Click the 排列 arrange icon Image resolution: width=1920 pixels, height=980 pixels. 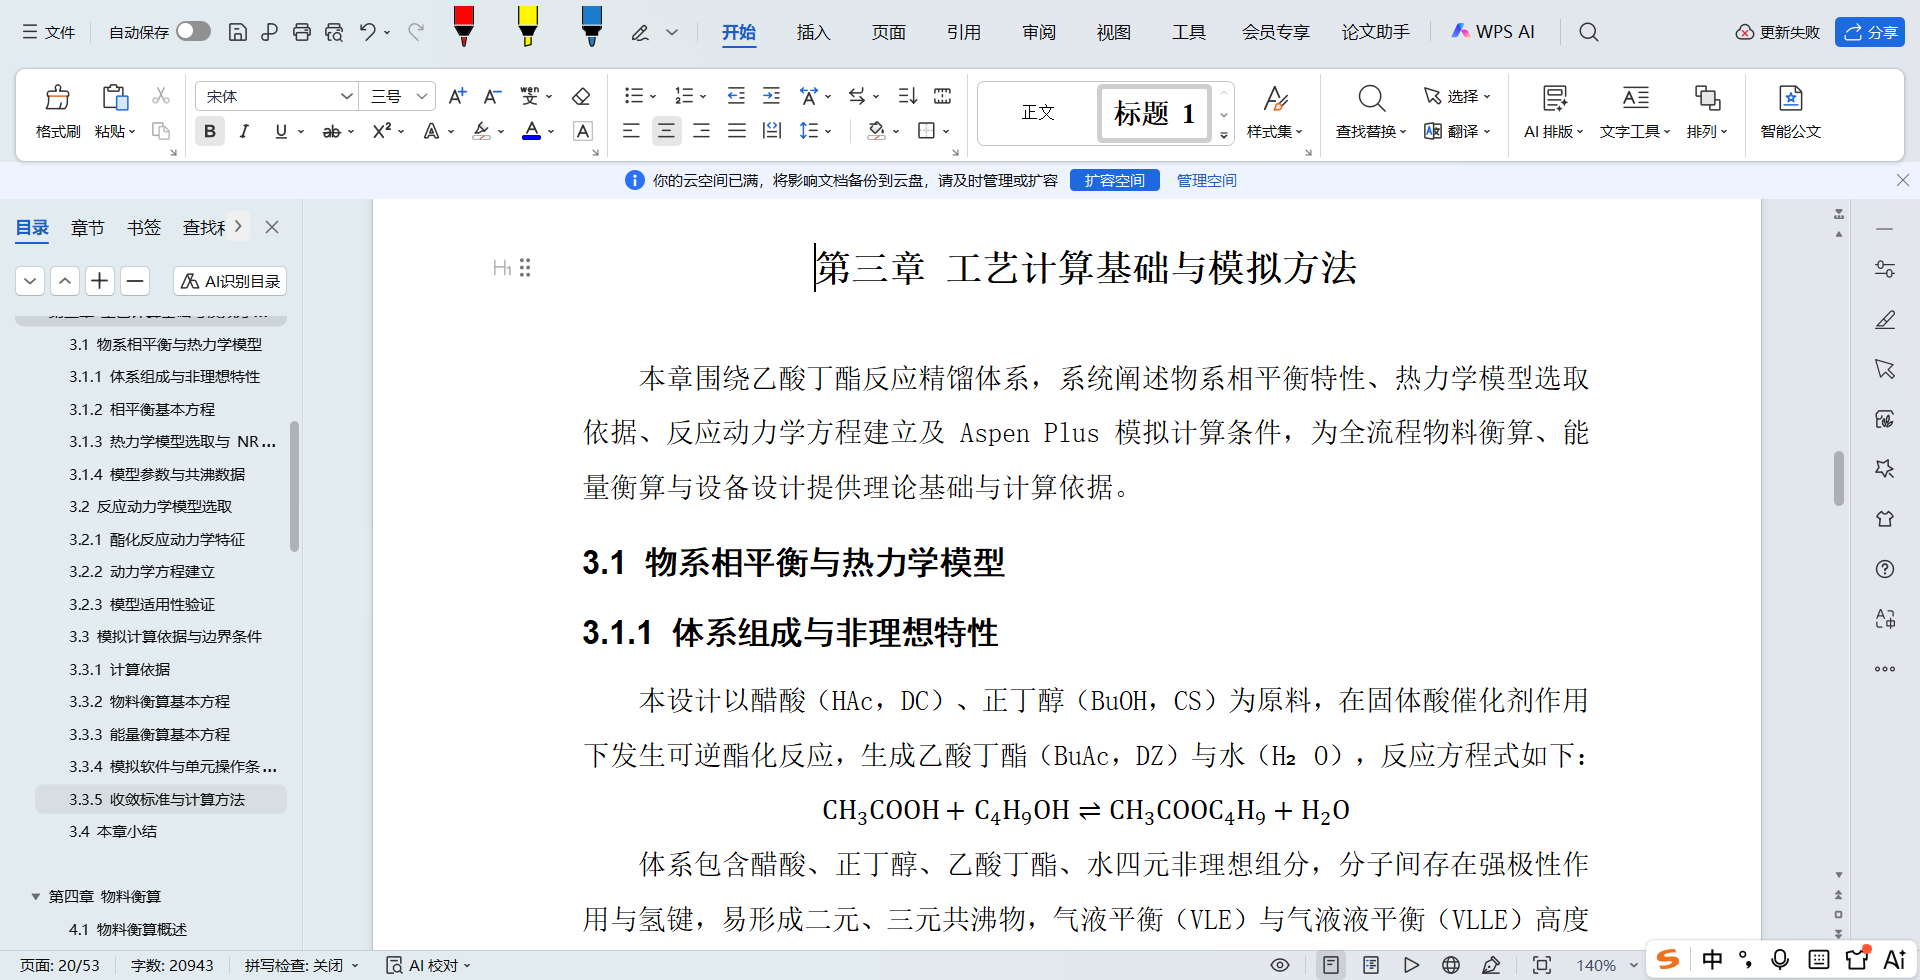[1707, 98]
